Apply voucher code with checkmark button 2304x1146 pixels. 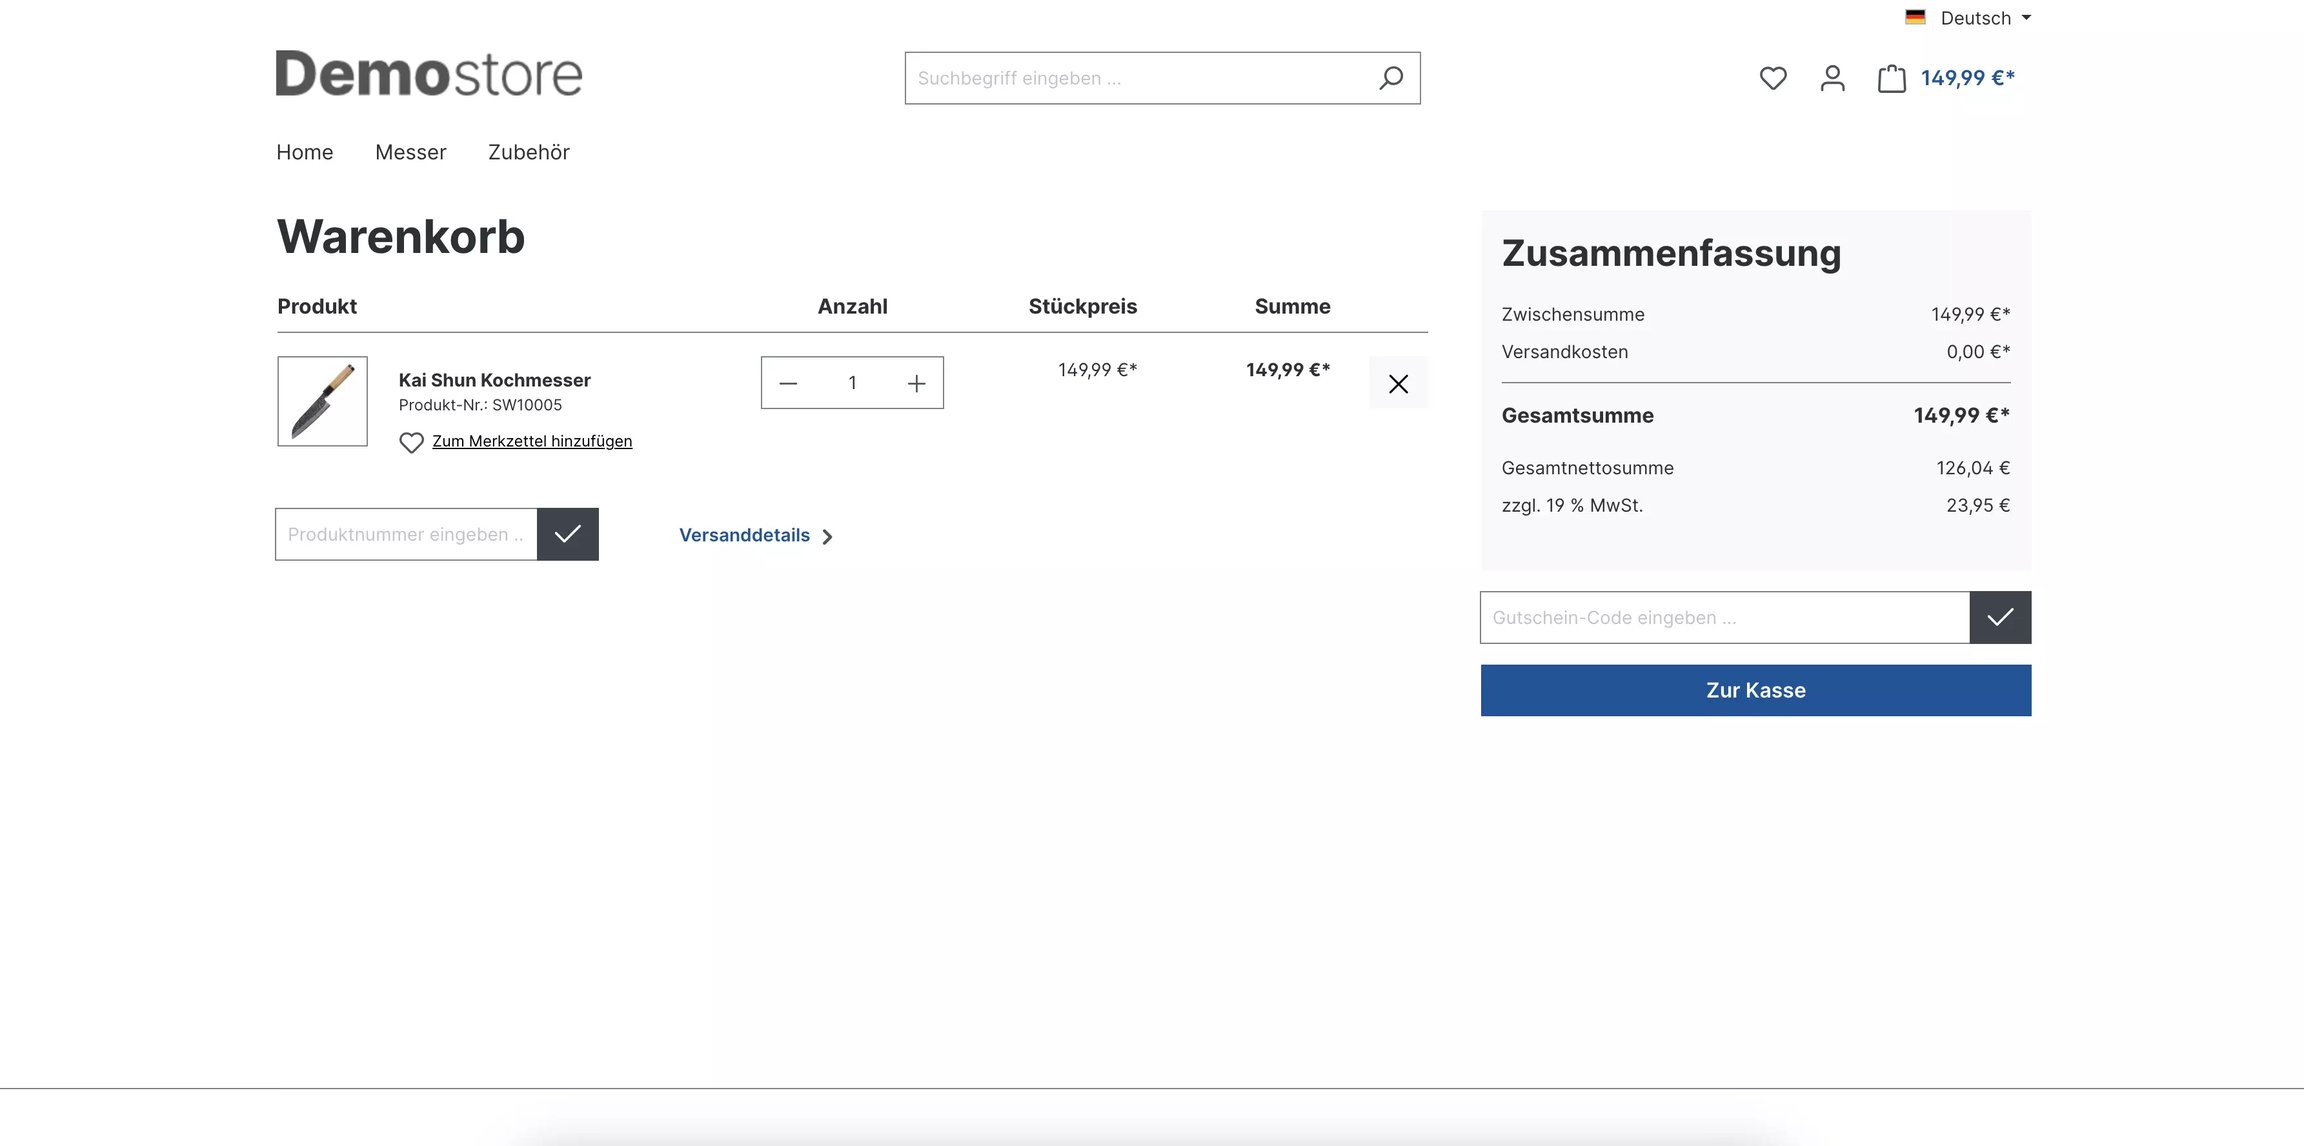pos(2000,617)
